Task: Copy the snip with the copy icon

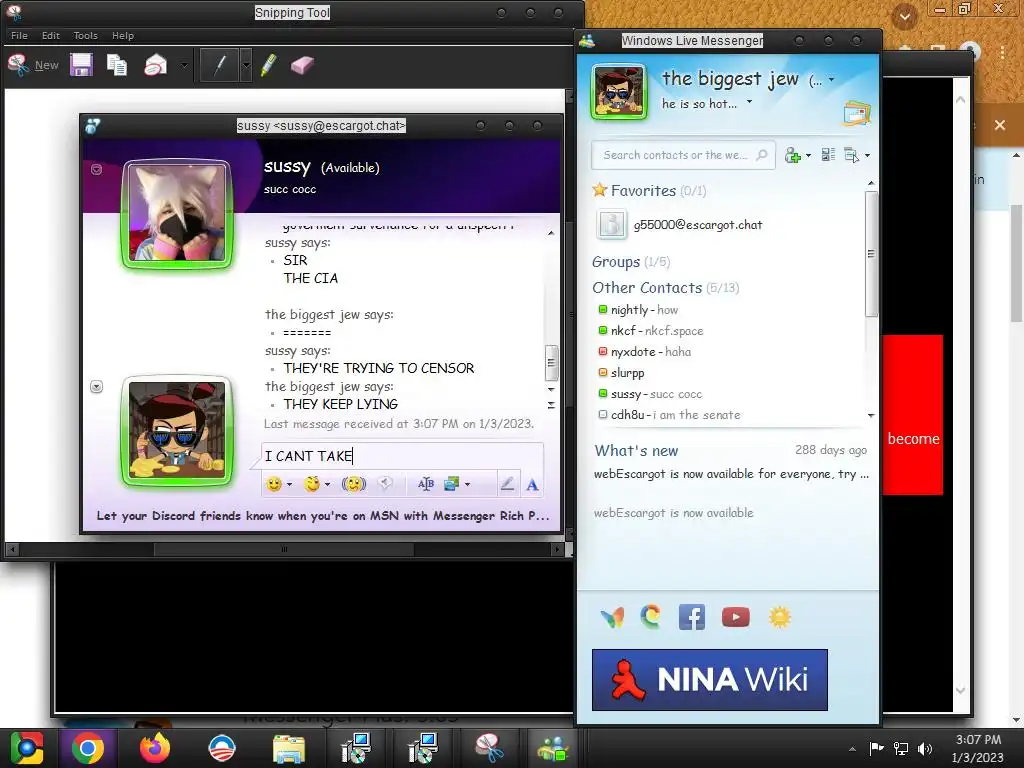Action: point(117,65)
